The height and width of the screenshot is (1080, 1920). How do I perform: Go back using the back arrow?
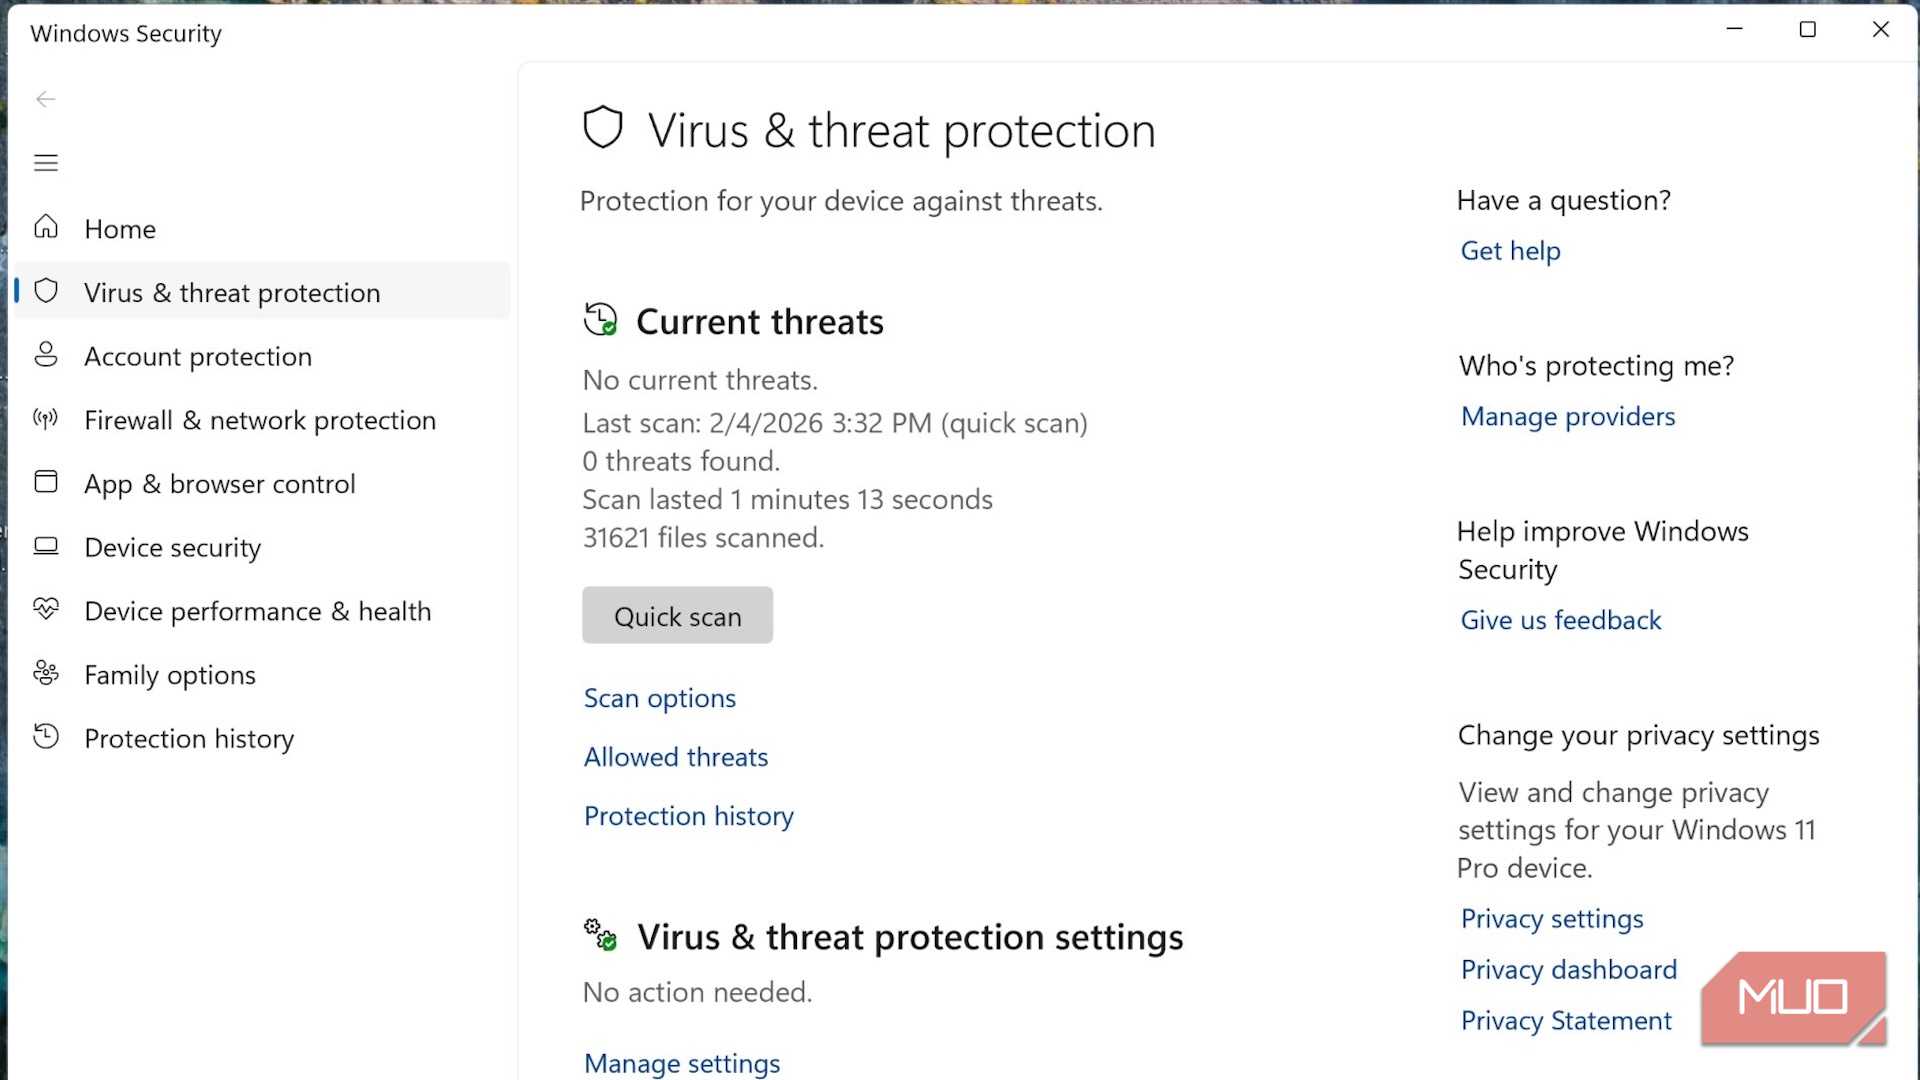[x=46, y=99]
